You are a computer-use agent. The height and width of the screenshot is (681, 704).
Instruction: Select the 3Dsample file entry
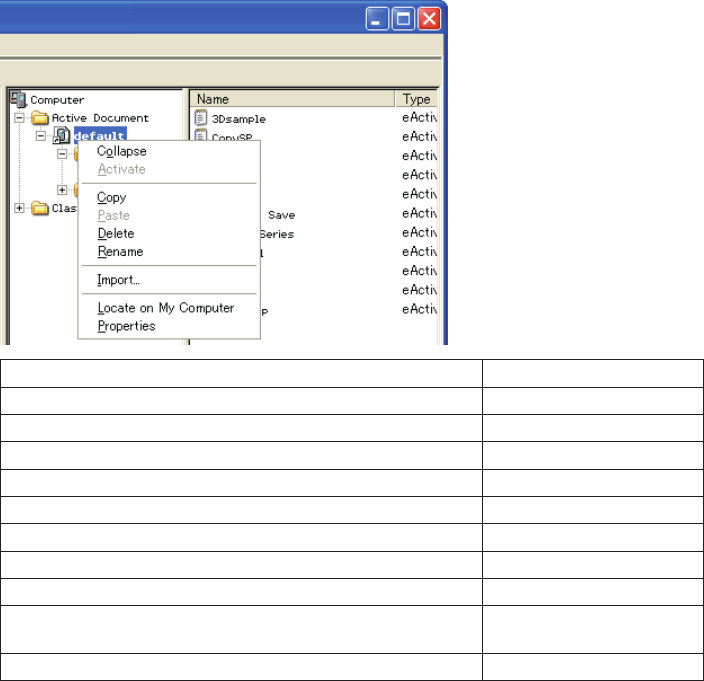click(x=239, y=119)
